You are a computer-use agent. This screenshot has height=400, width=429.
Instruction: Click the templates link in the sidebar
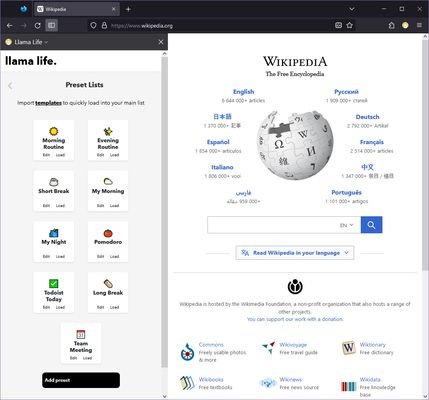click(48, 103)
